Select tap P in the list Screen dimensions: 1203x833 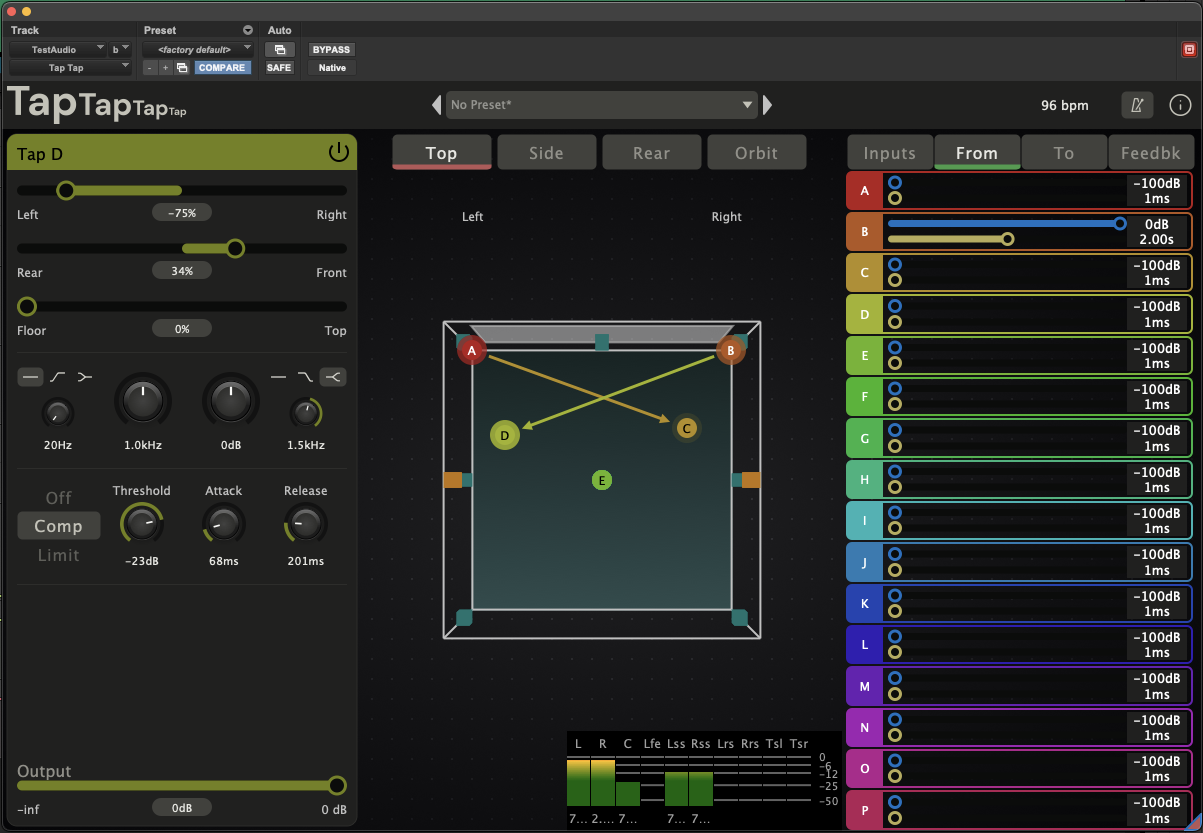click(x=864, y=809)
